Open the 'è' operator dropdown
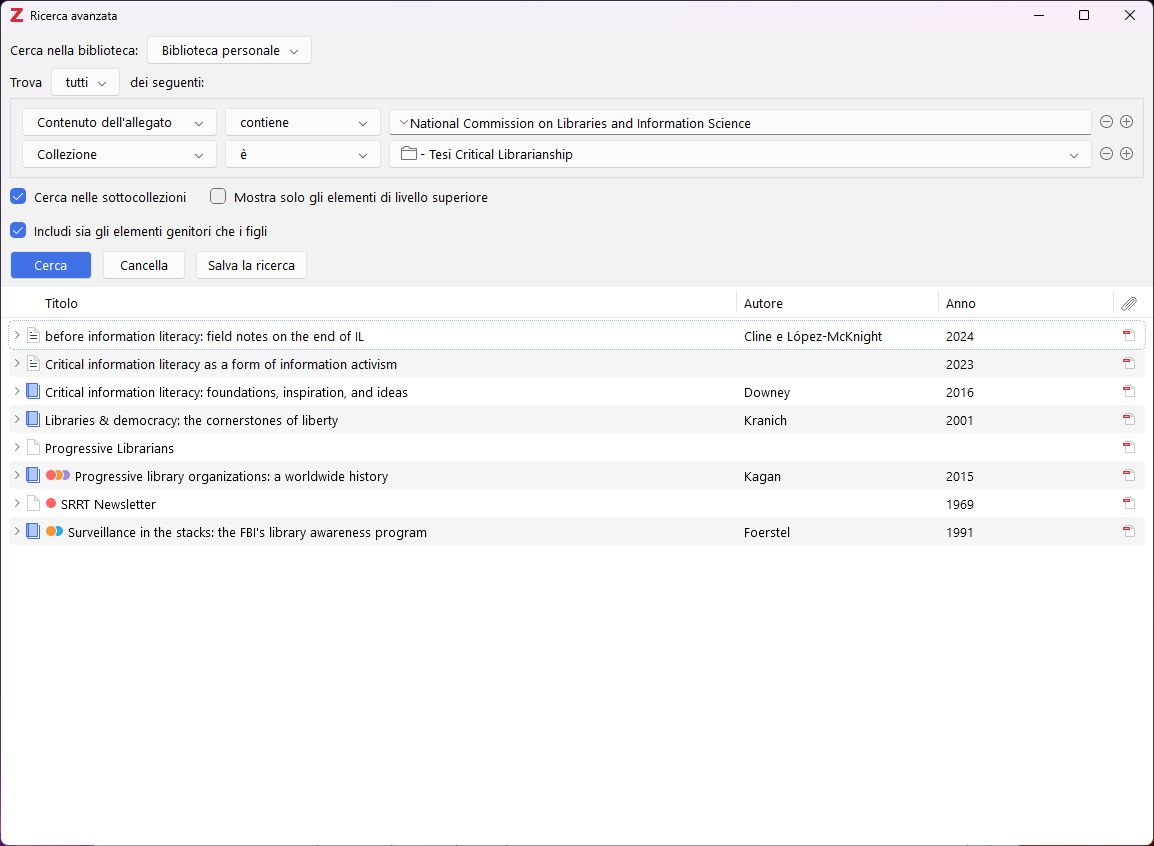 (302, 154)
